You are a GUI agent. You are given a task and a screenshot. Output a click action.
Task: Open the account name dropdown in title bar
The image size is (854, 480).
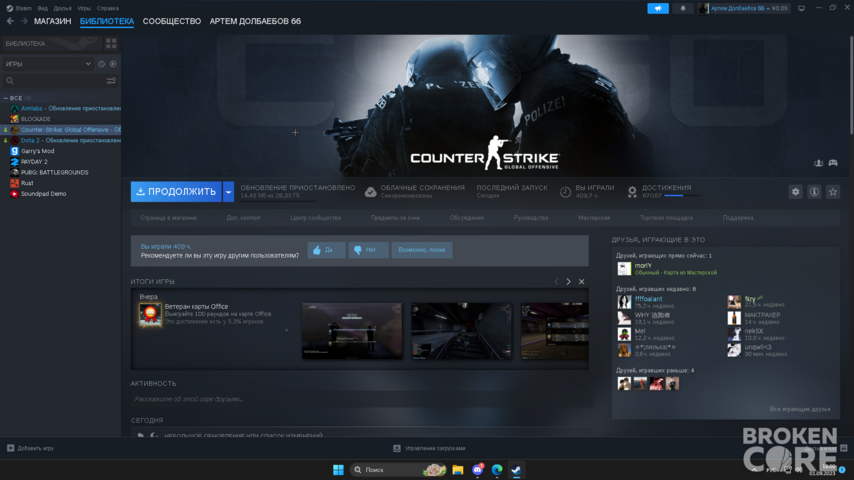coord(743,8)
